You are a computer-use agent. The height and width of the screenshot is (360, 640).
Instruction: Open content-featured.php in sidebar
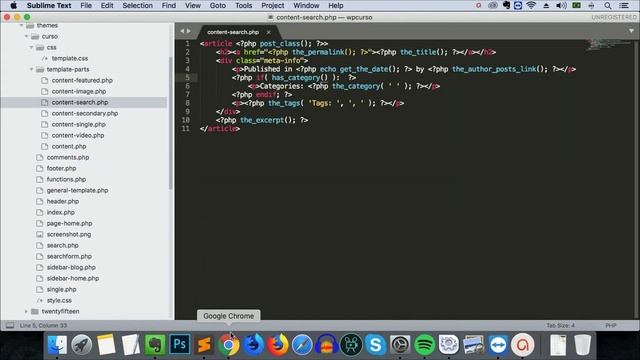pyautogui.click(x=82, y=80)
